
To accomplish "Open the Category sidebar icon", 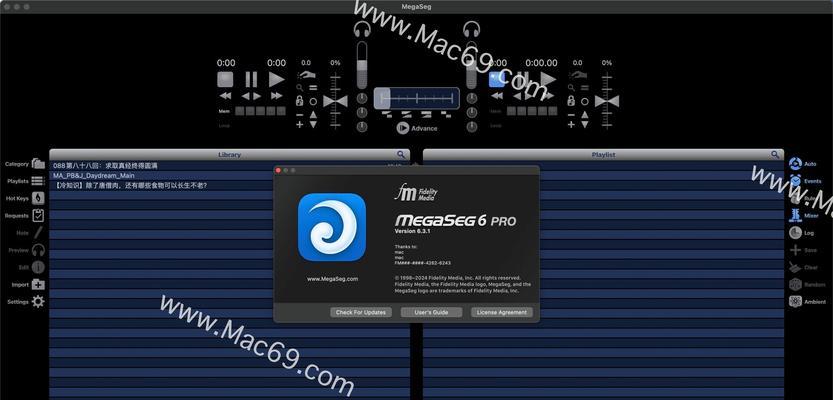I will (38, 164).
